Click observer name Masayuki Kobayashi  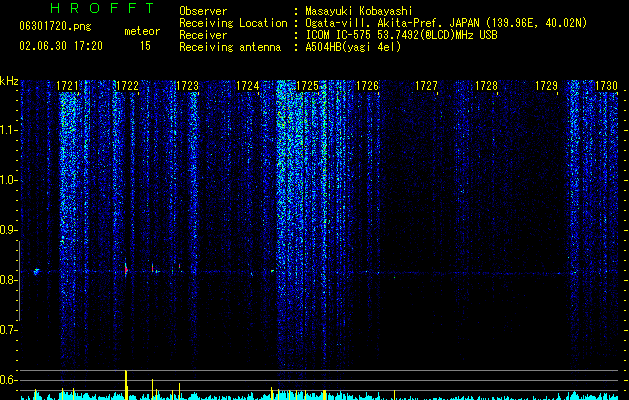point(358,11)
